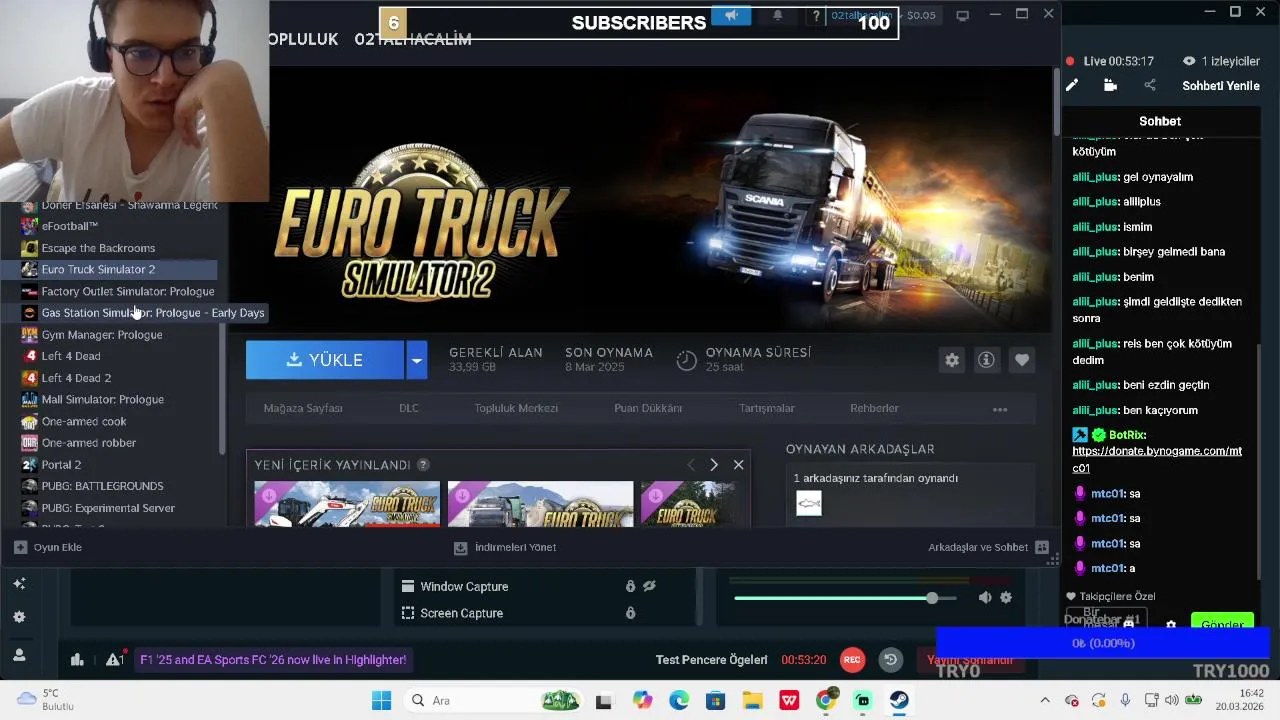Open Rehberler tab

874,408
